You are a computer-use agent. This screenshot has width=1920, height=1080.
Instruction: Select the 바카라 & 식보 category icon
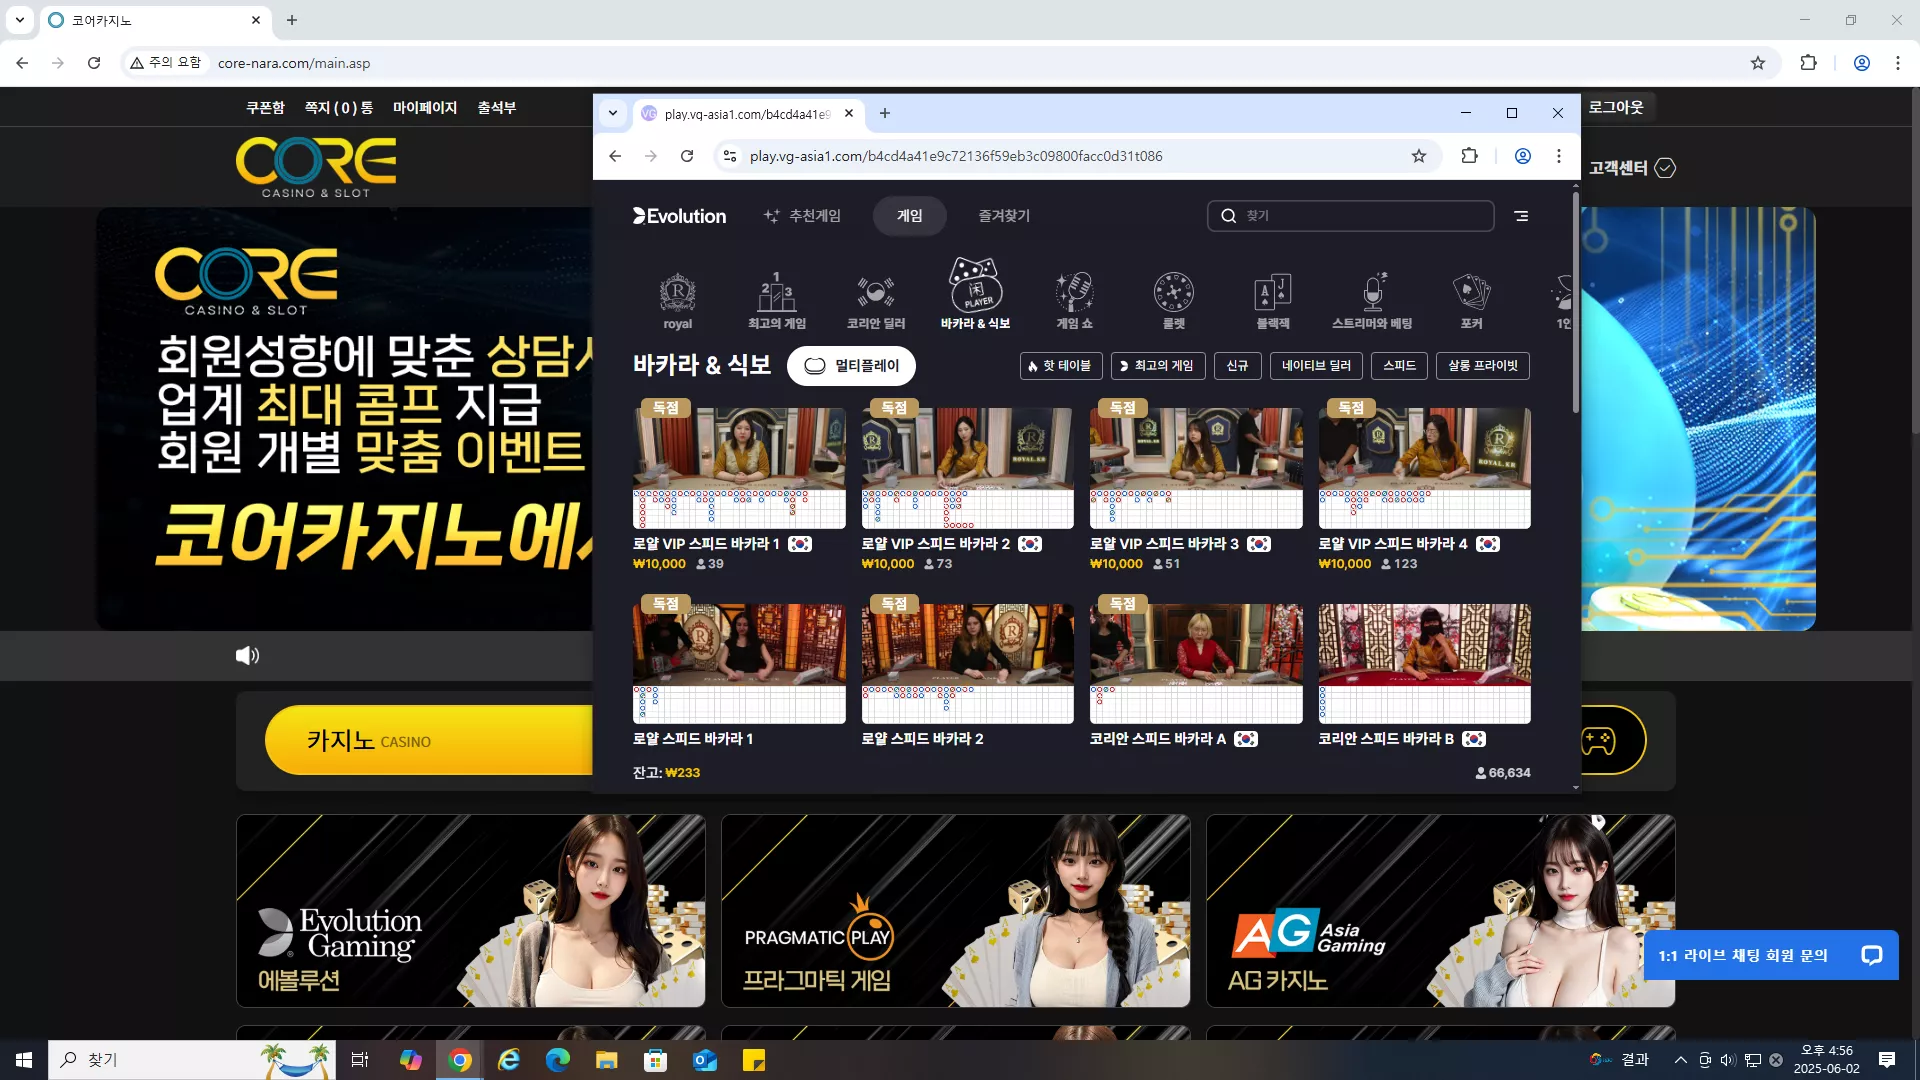(975, 294)
